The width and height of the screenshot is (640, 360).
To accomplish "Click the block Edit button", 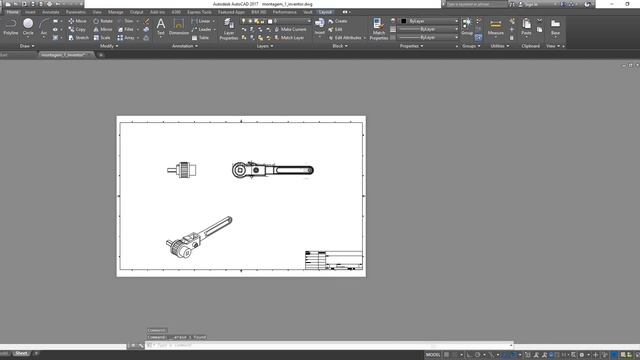I will tap(335, 29).
